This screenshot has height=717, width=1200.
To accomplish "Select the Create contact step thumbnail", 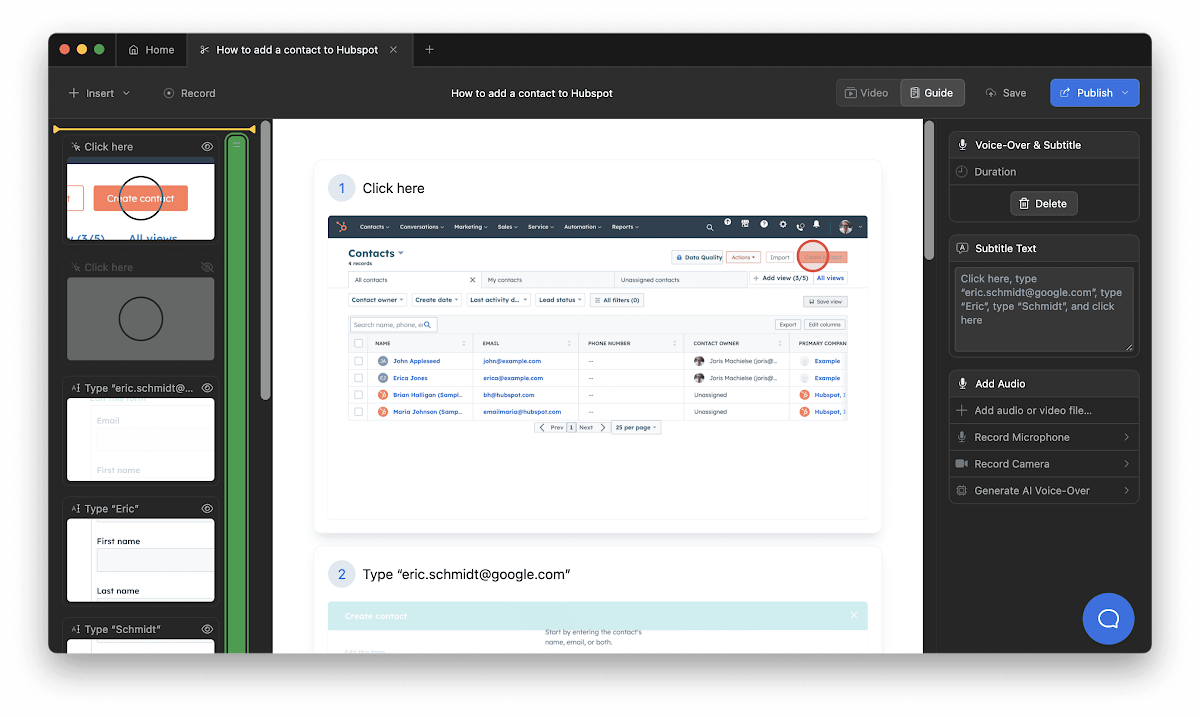I will [141, 201].
